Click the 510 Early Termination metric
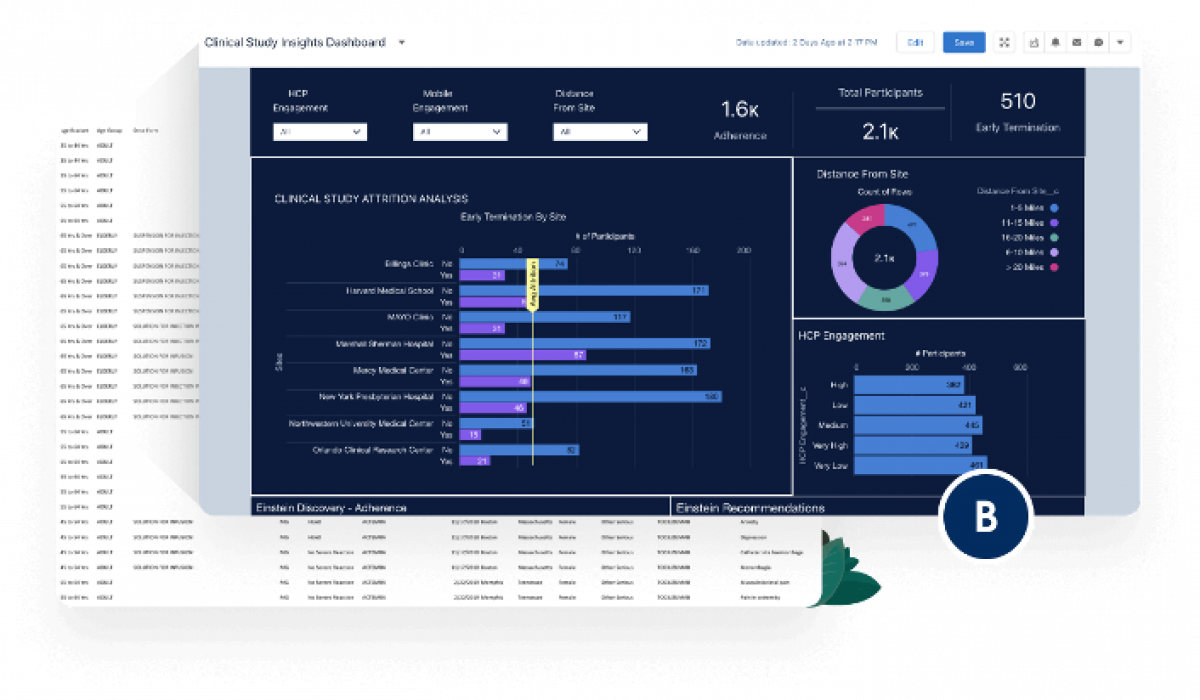 (x=1018, y=111)
